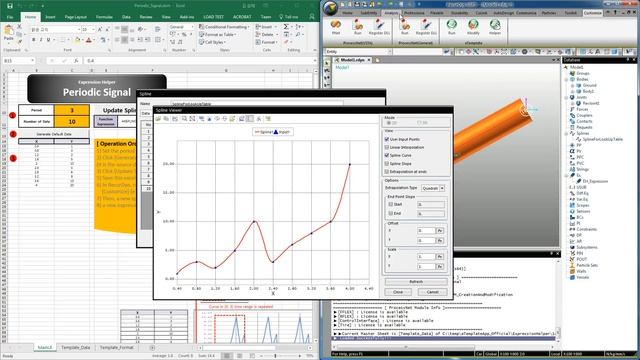Switch to Template_Data sheet tab in Excel
The image size is (640, 360).
click(x=76, y=348)
